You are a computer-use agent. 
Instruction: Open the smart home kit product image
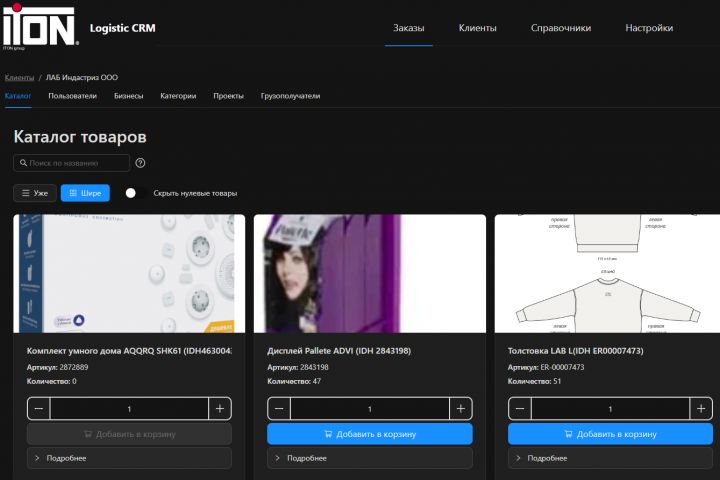click(x=129, y=273)
